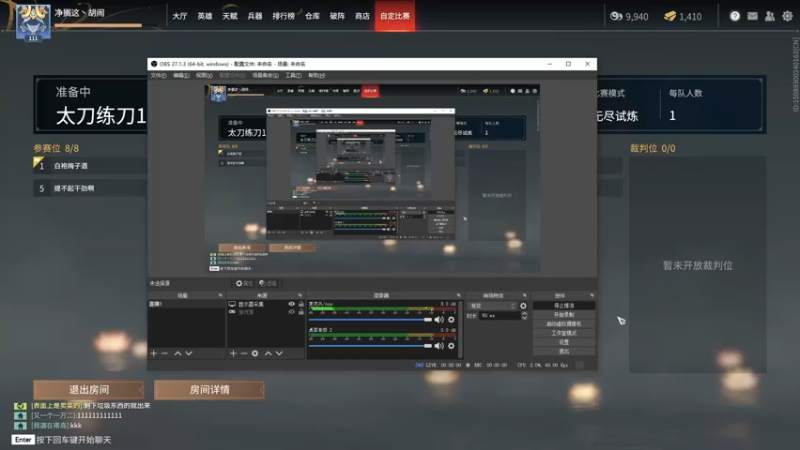Move scene down with the down arrow in 场景 panel
This screenshot has width=800, height=450.
click(x=189, y=353)
